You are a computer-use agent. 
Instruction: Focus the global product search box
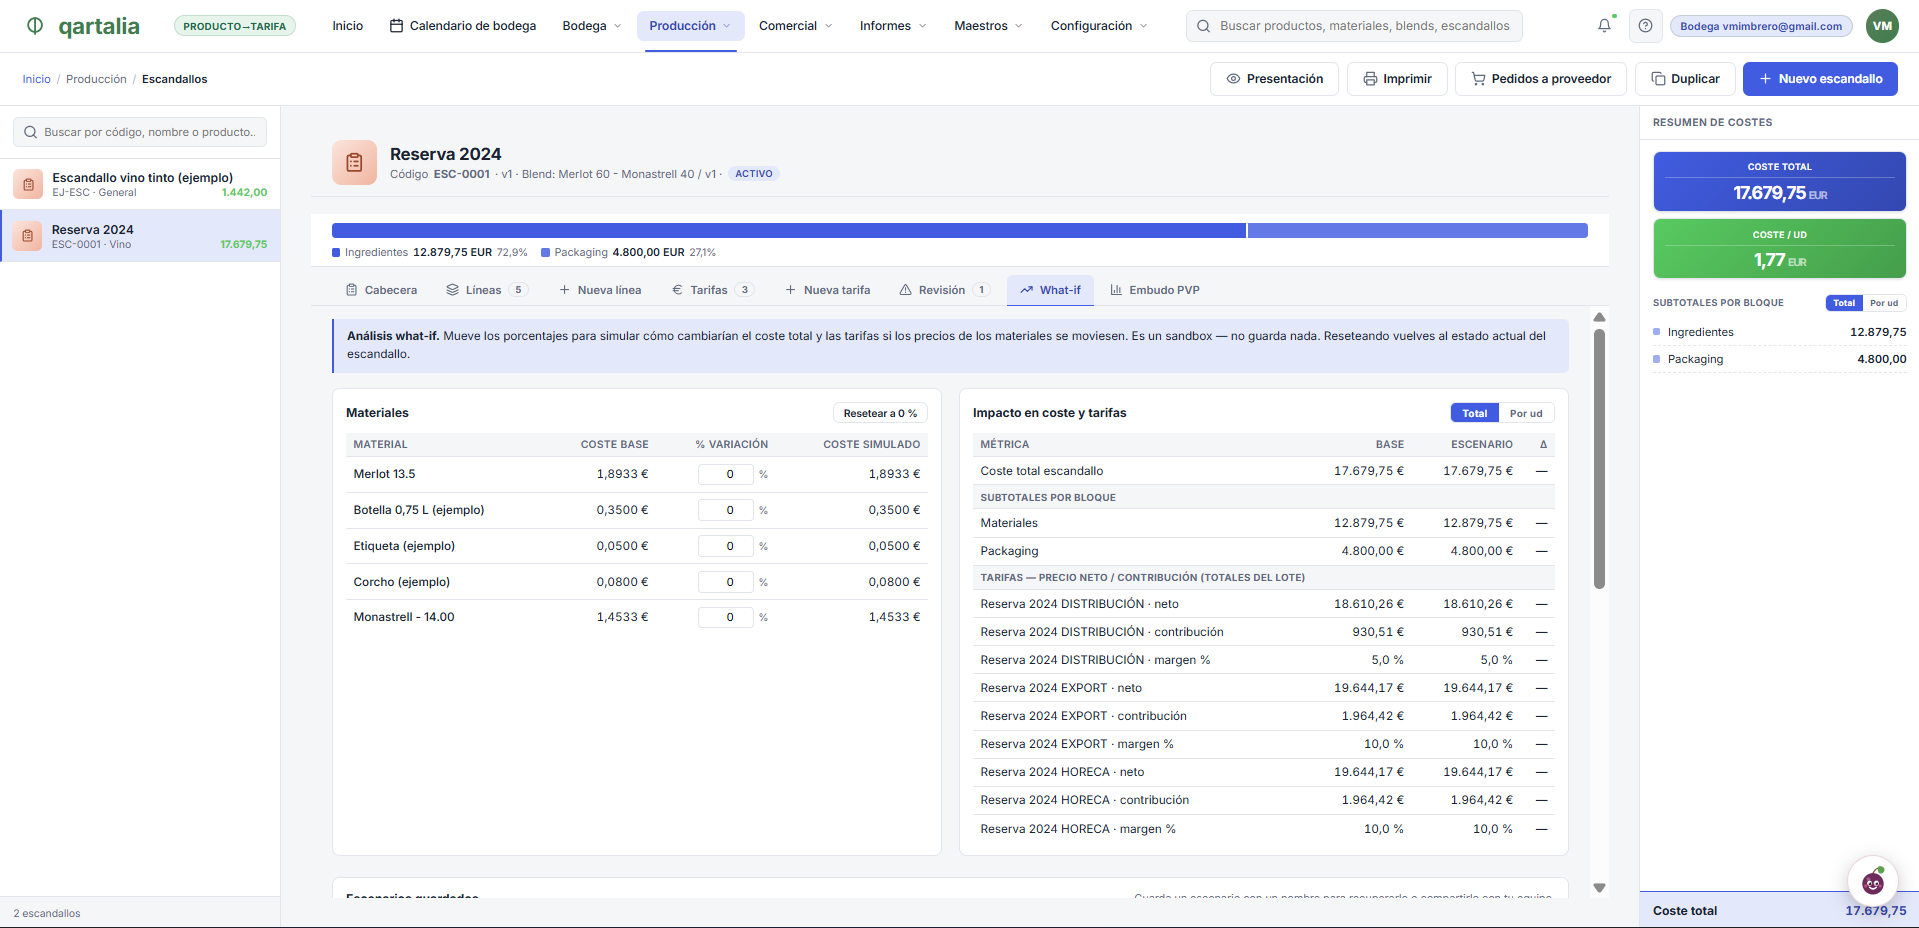[1354, 26]
